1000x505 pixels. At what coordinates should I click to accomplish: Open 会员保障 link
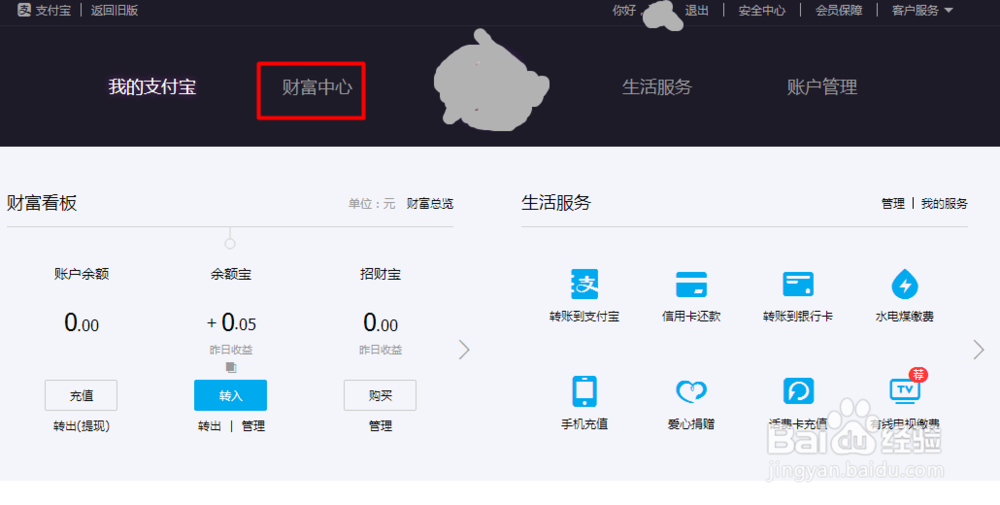pyautogui.click(x=839, y=10)
